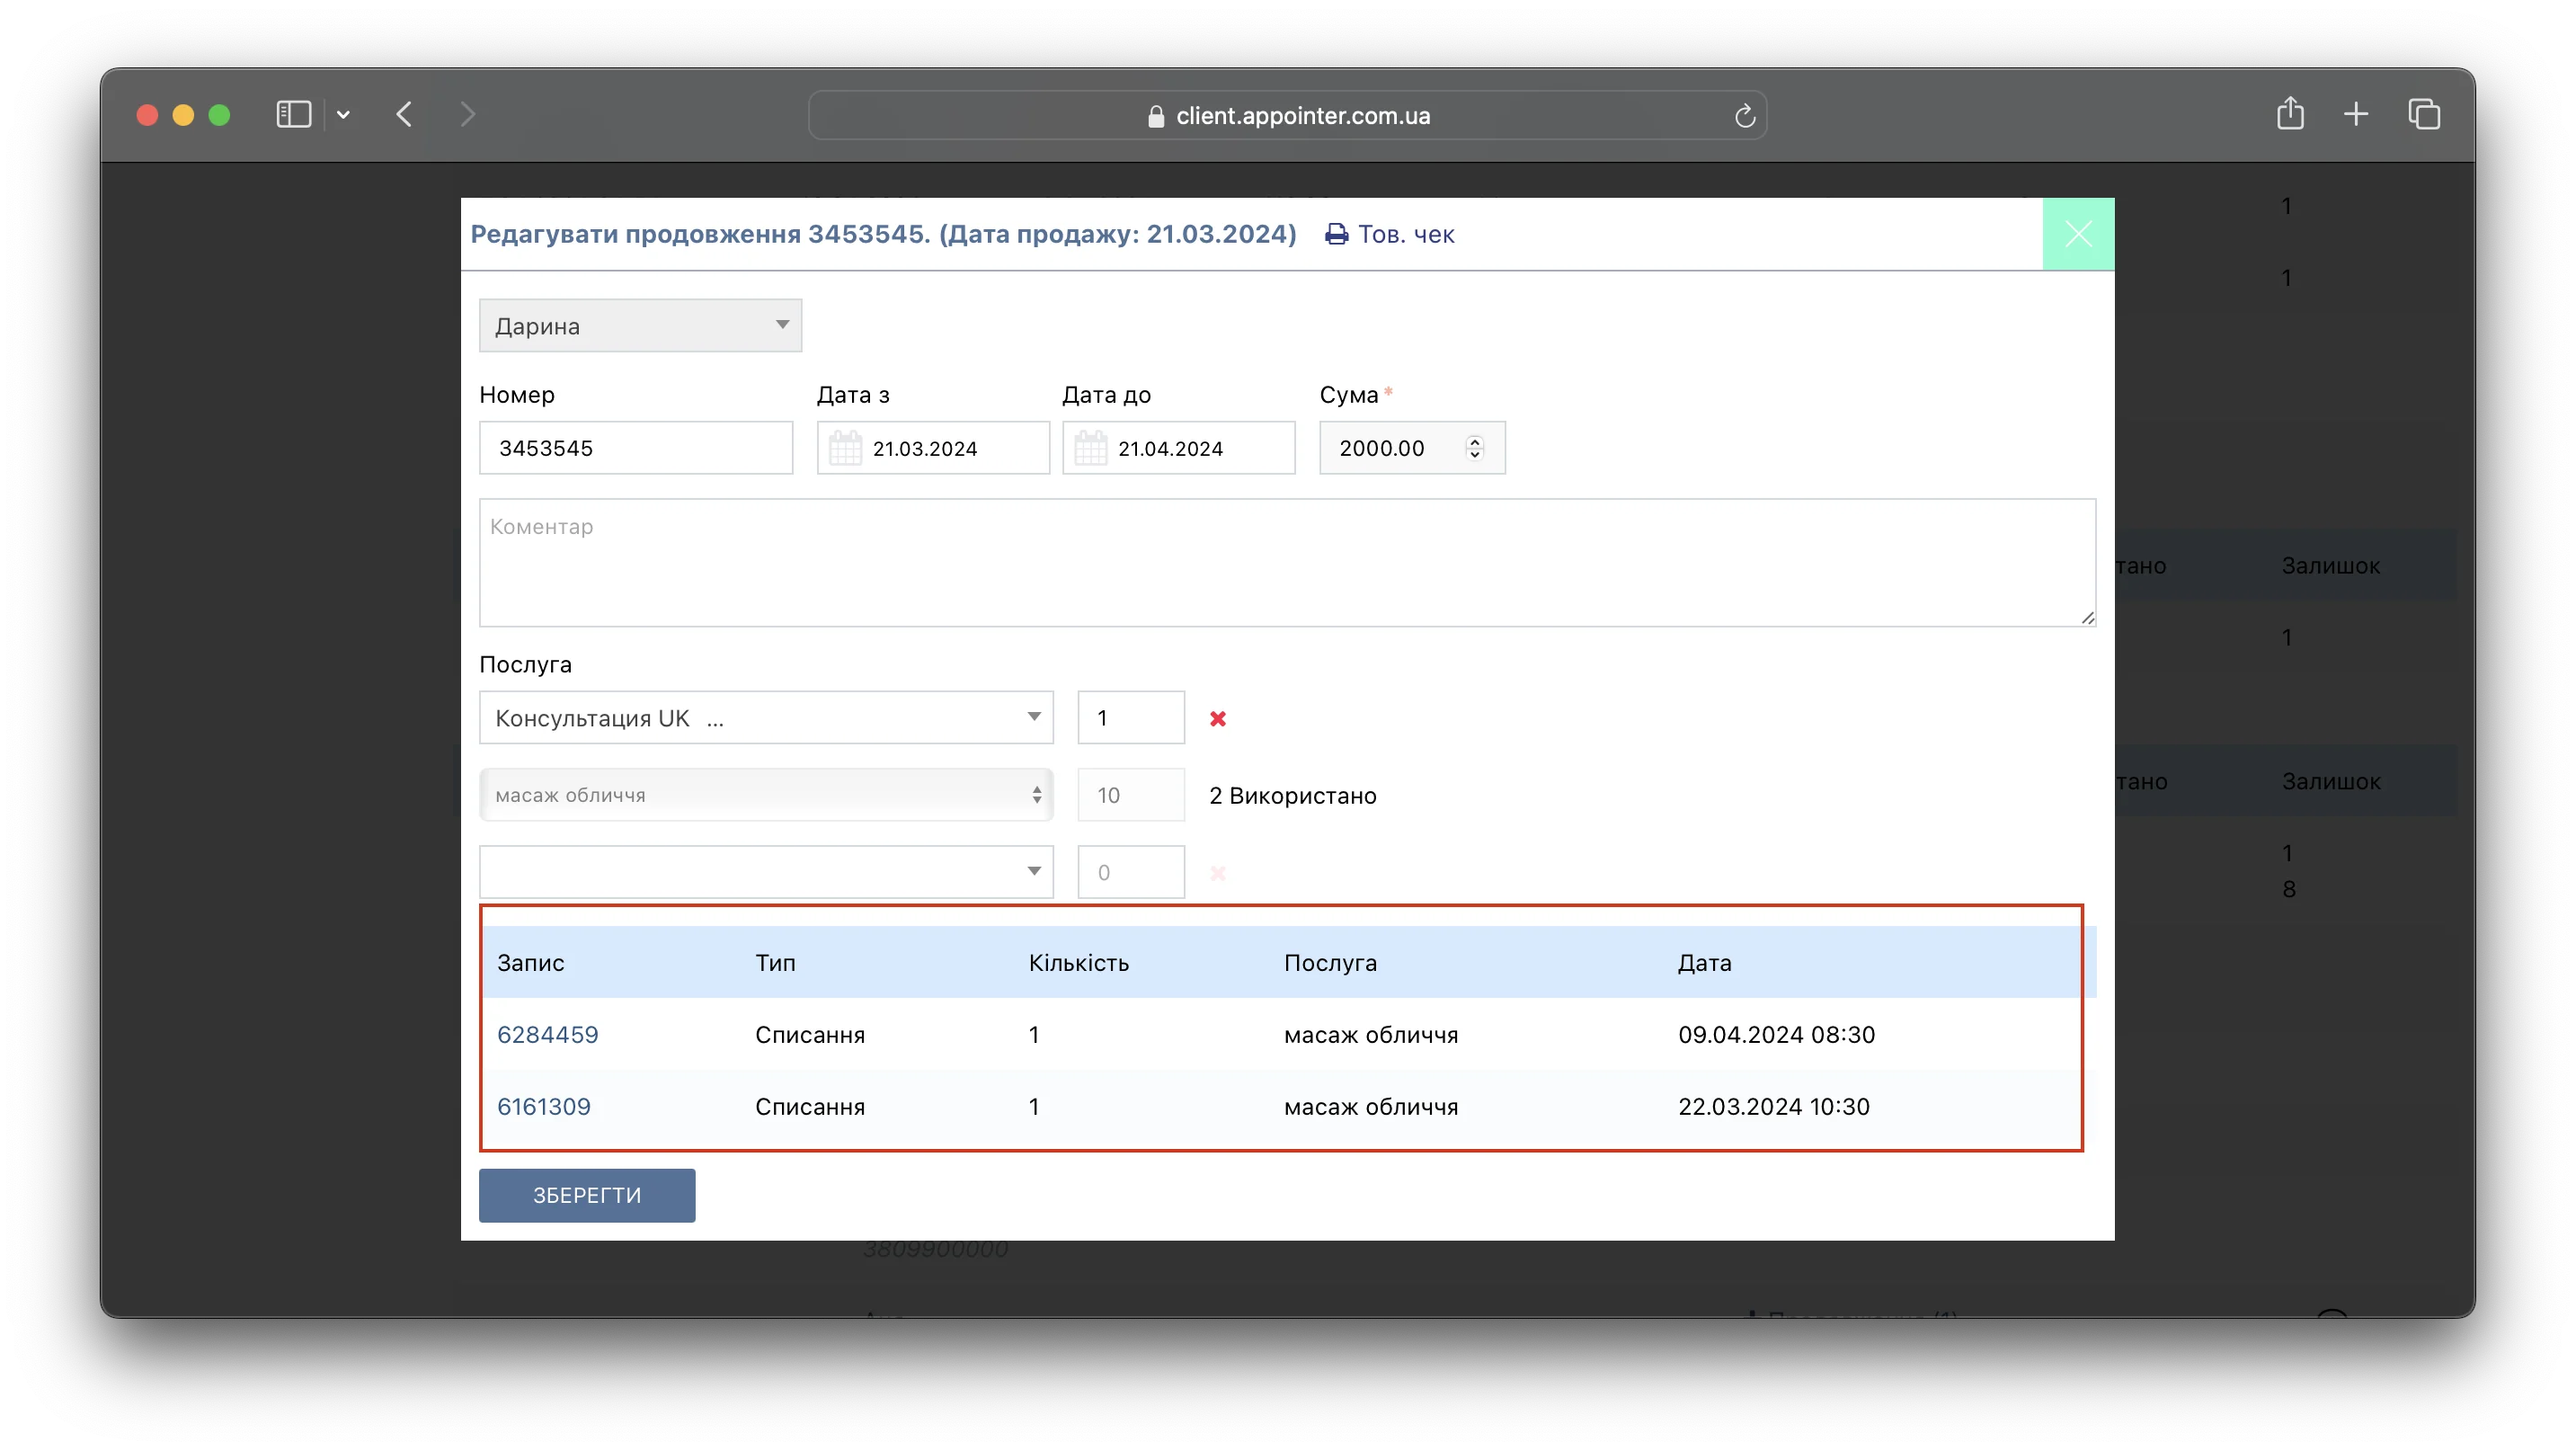Reload the page with the refresh icon
2576x1451 pixels.
coord(1744,116)
